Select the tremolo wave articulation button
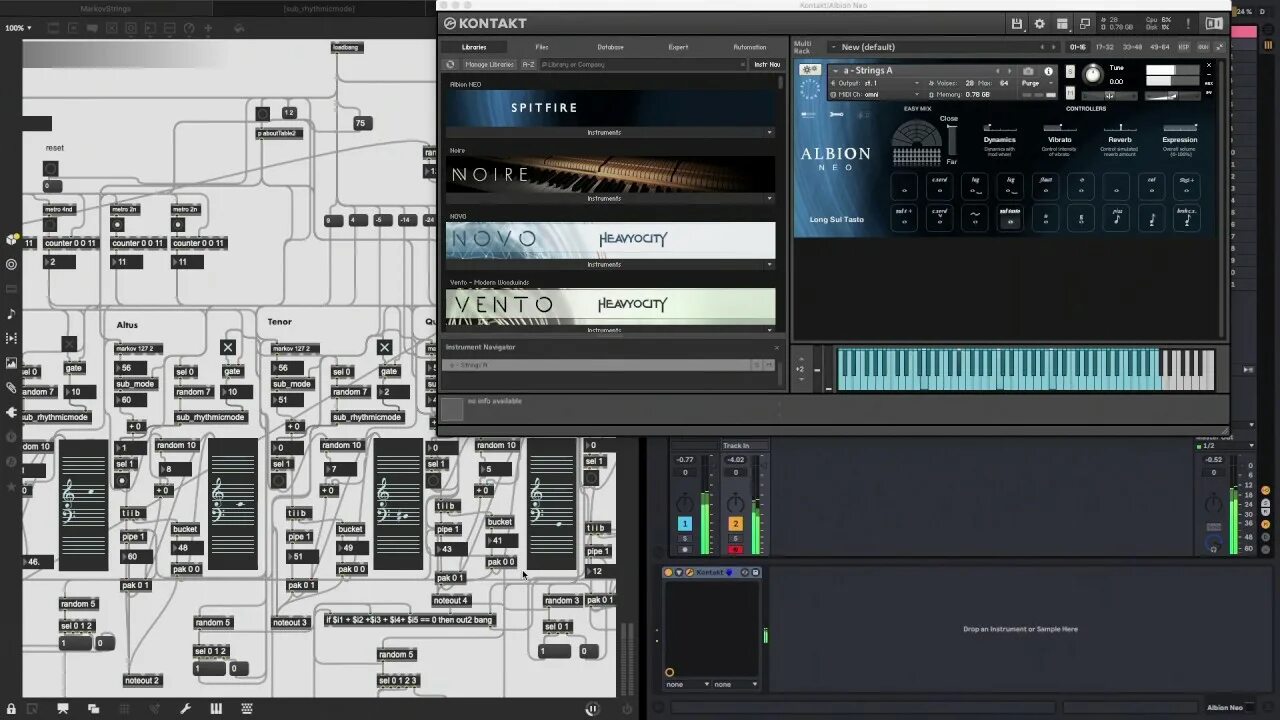The height and width of the screenshot is (720, 1280). 975,216
